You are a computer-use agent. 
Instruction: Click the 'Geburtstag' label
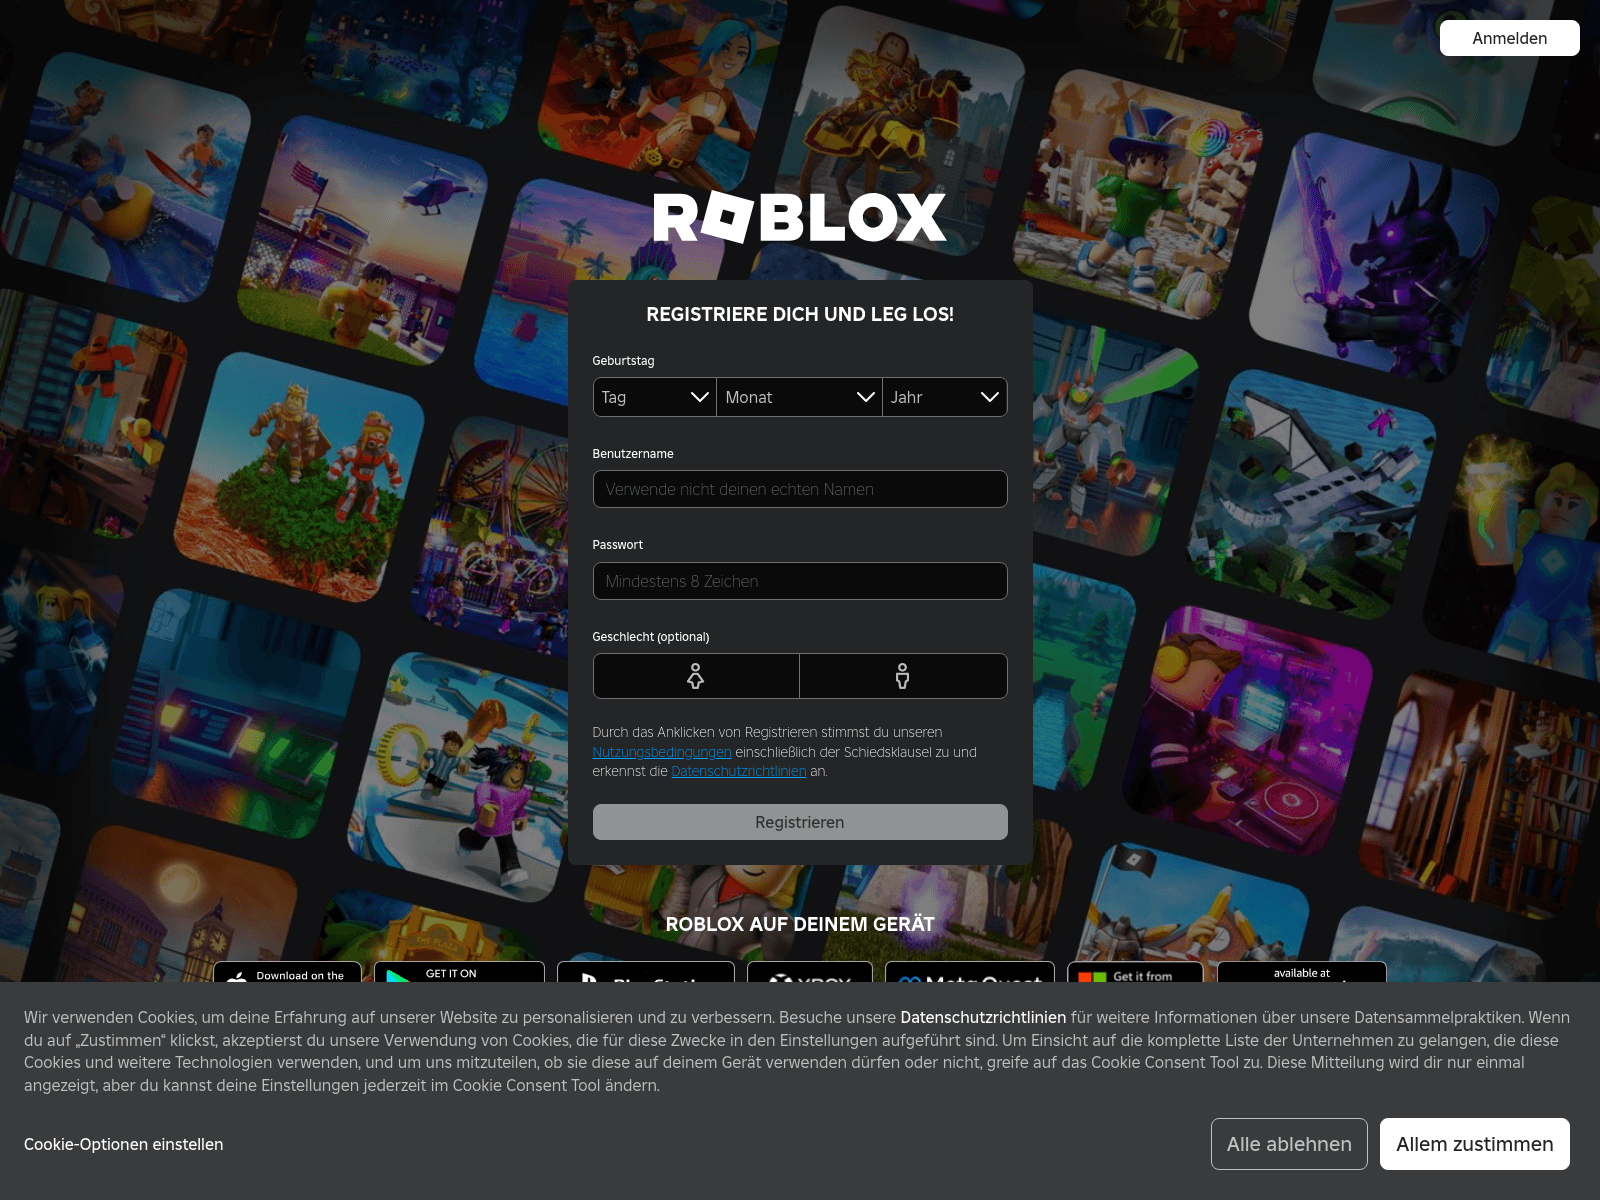point(623,361)
